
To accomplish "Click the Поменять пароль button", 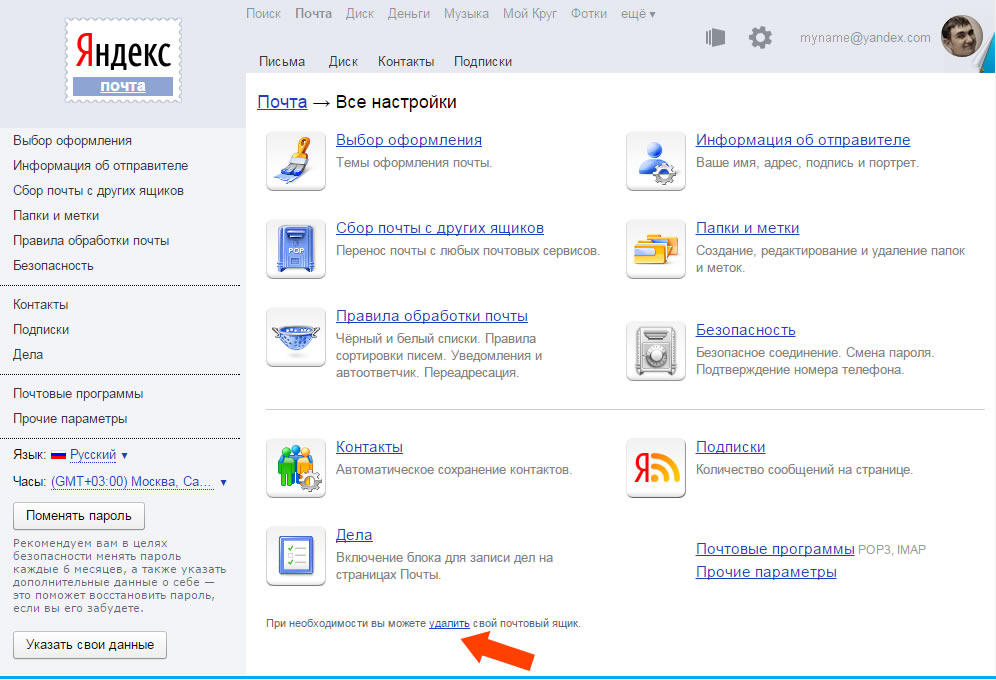I will 79,516.
